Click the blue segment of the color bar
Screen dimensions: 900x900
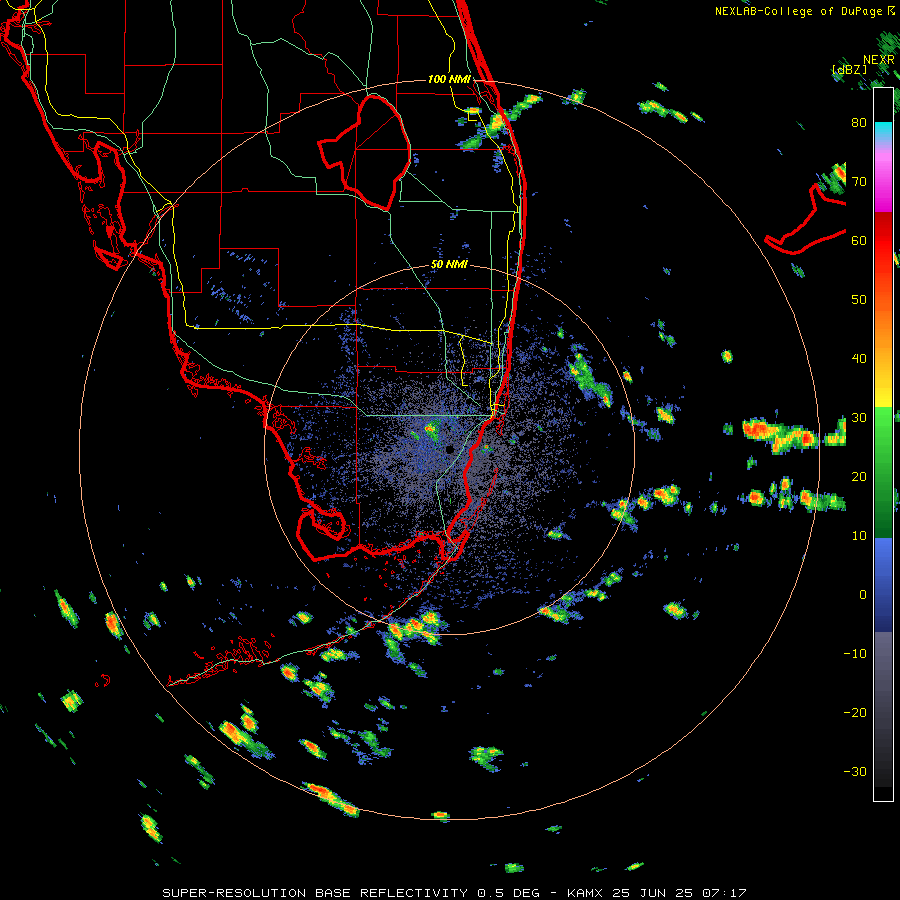point(883,584)
